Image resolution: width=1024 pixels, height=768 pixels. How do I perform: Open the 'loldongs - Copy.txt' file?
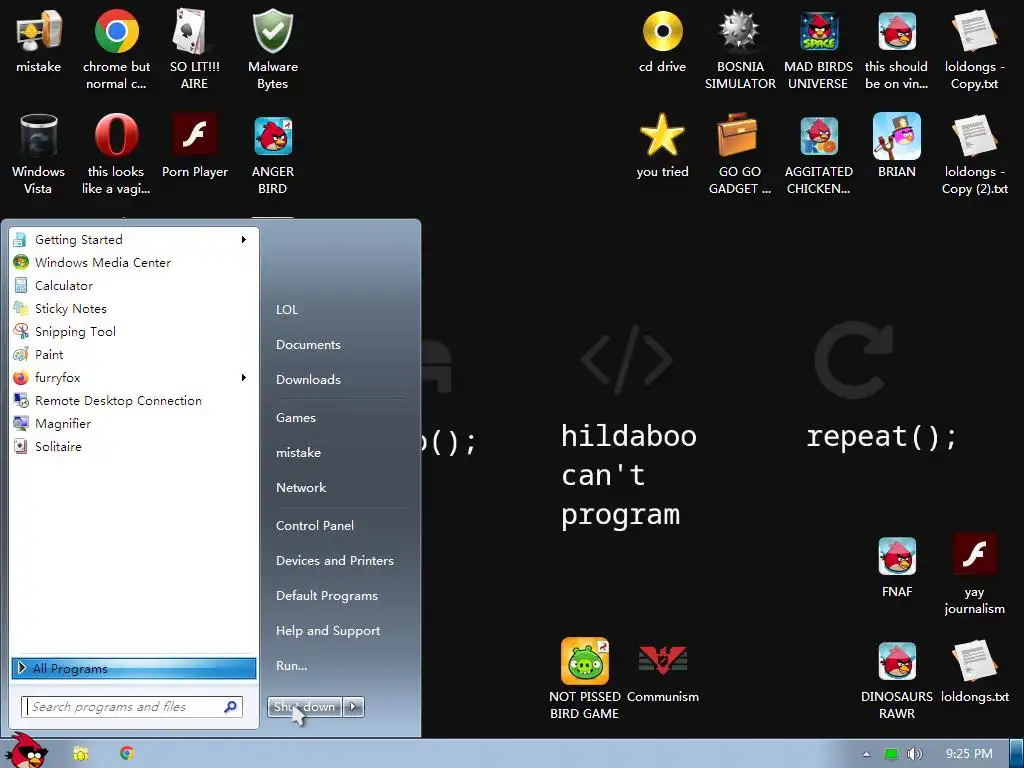(974, 31)
